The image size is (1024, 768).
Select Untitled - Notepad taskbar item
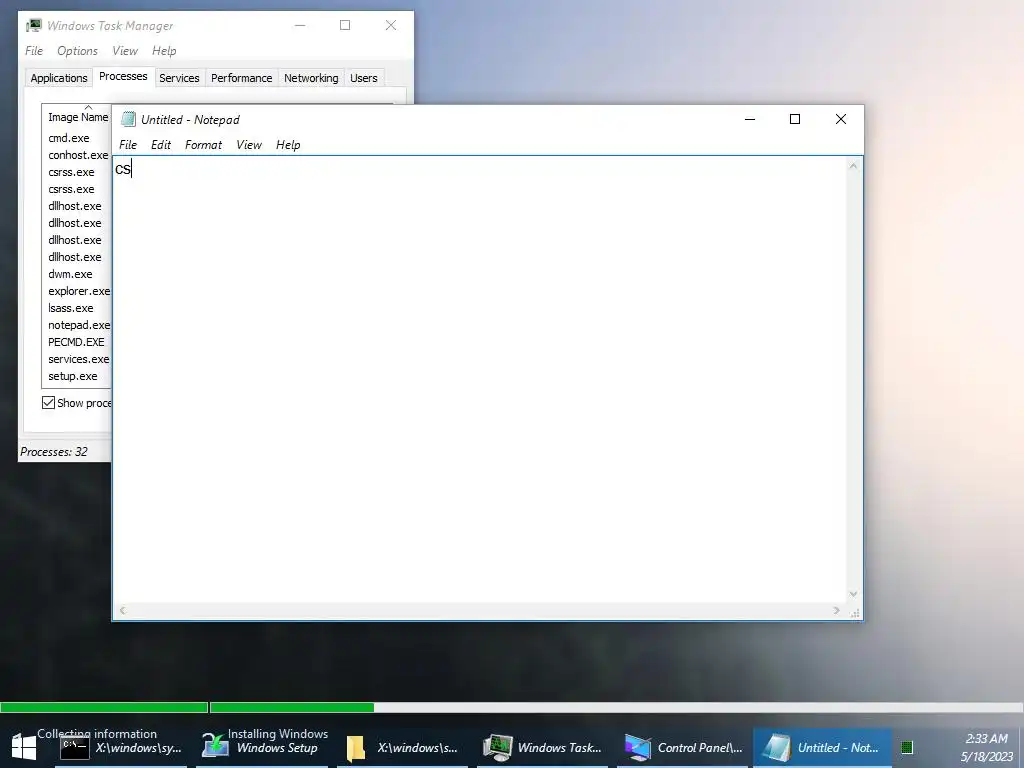[x=822, y=748]
